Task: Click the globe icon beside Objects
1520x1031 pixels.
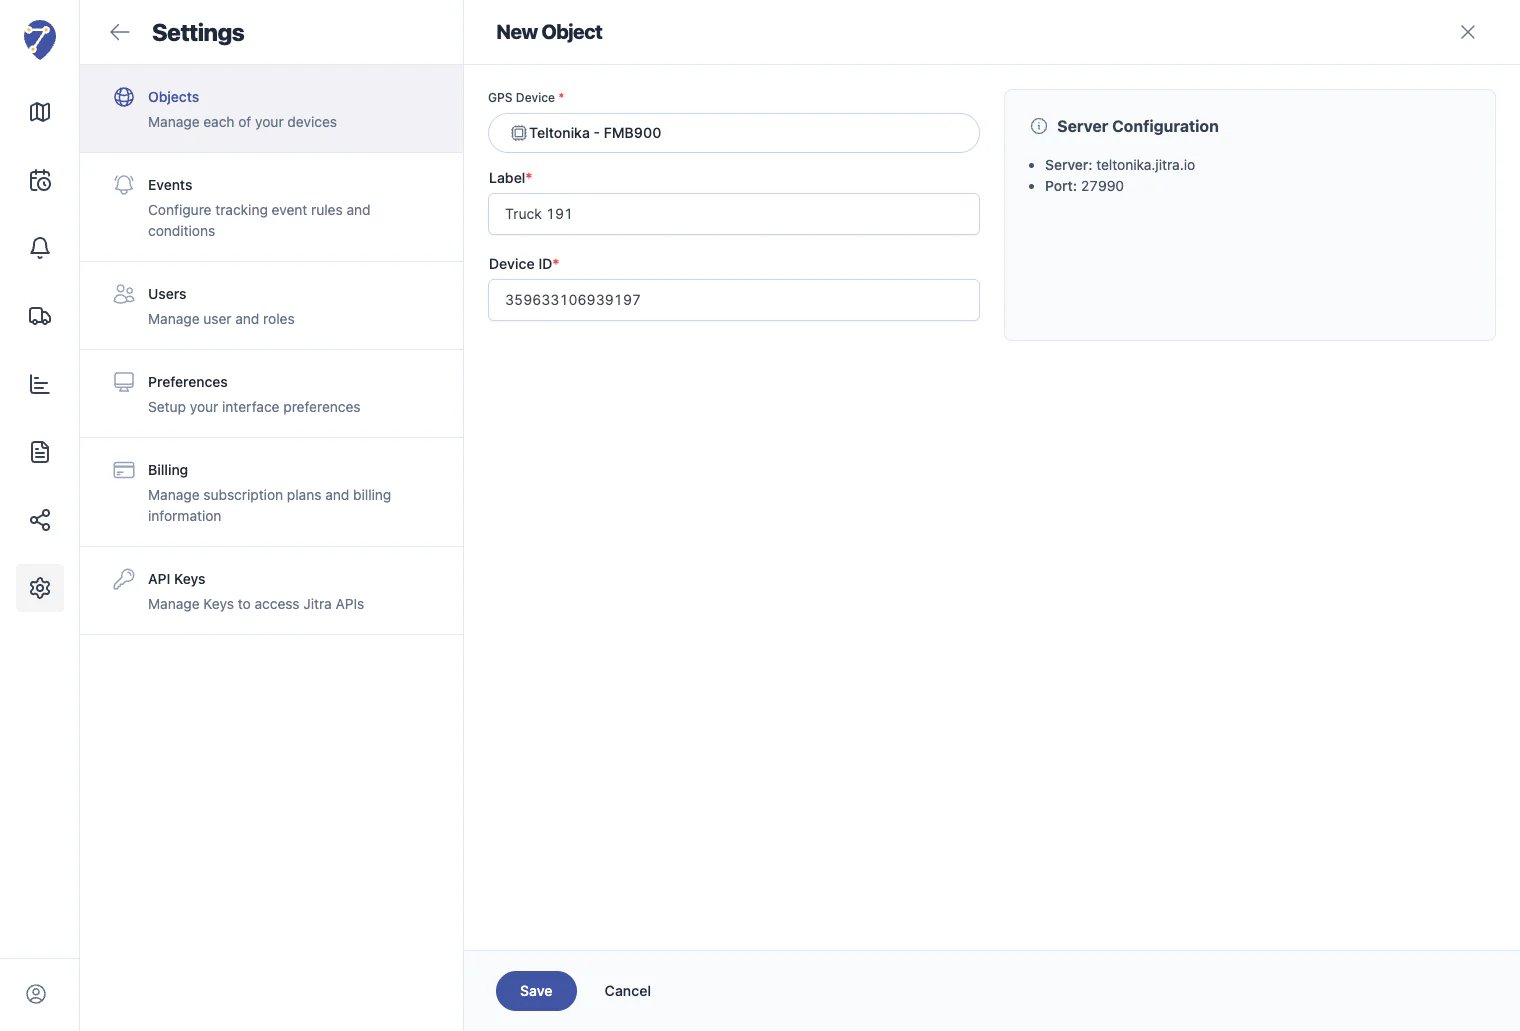Action: [124, 97]
